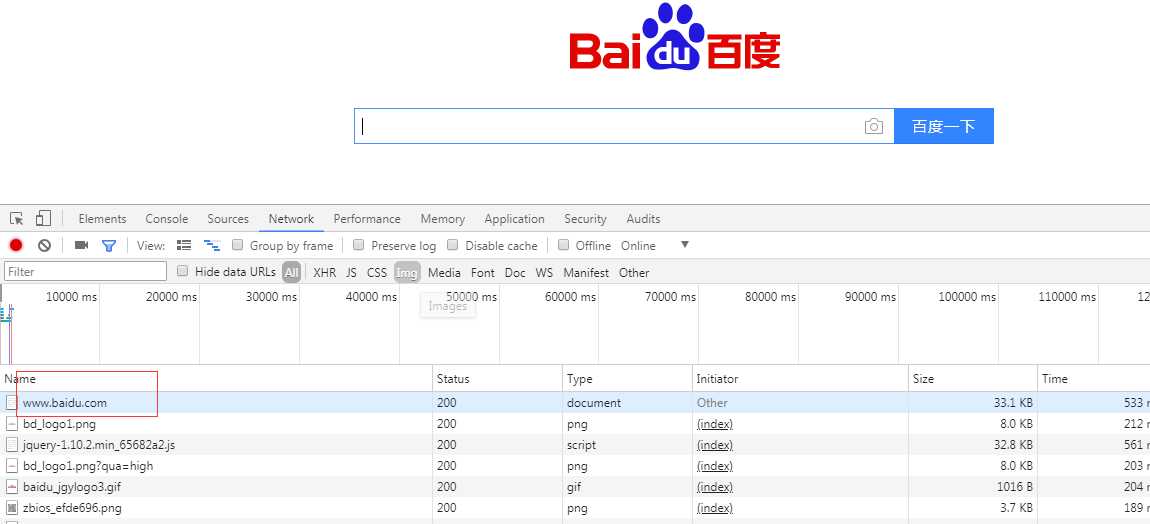1150x524 pixels.
Task: Sort by the Type column header
Action: coord(627,379)
